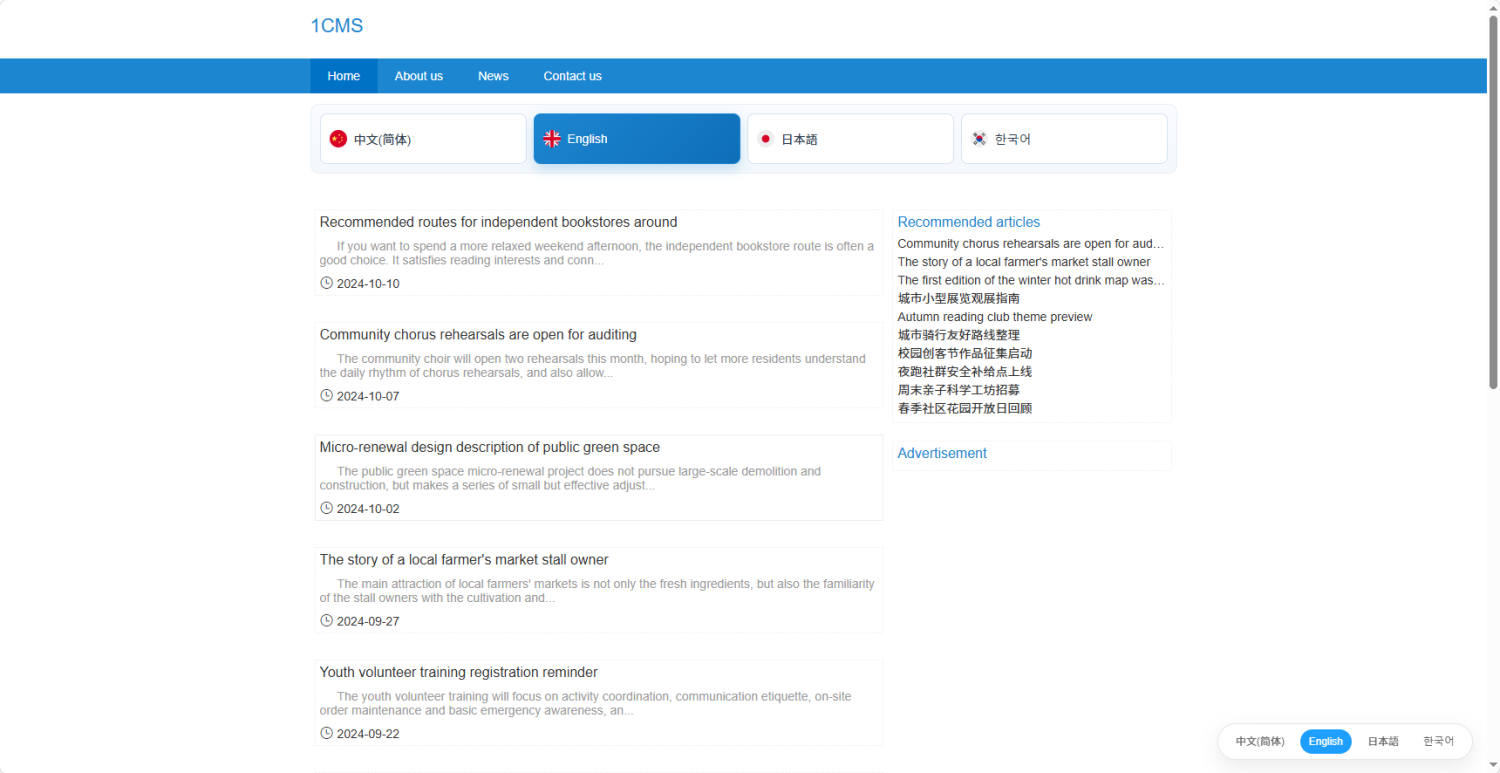This screenshot has height=773, width=1500.
Task: Open sidebar link '春季社区花园开放日回顾'
Action: click(965, 408)
